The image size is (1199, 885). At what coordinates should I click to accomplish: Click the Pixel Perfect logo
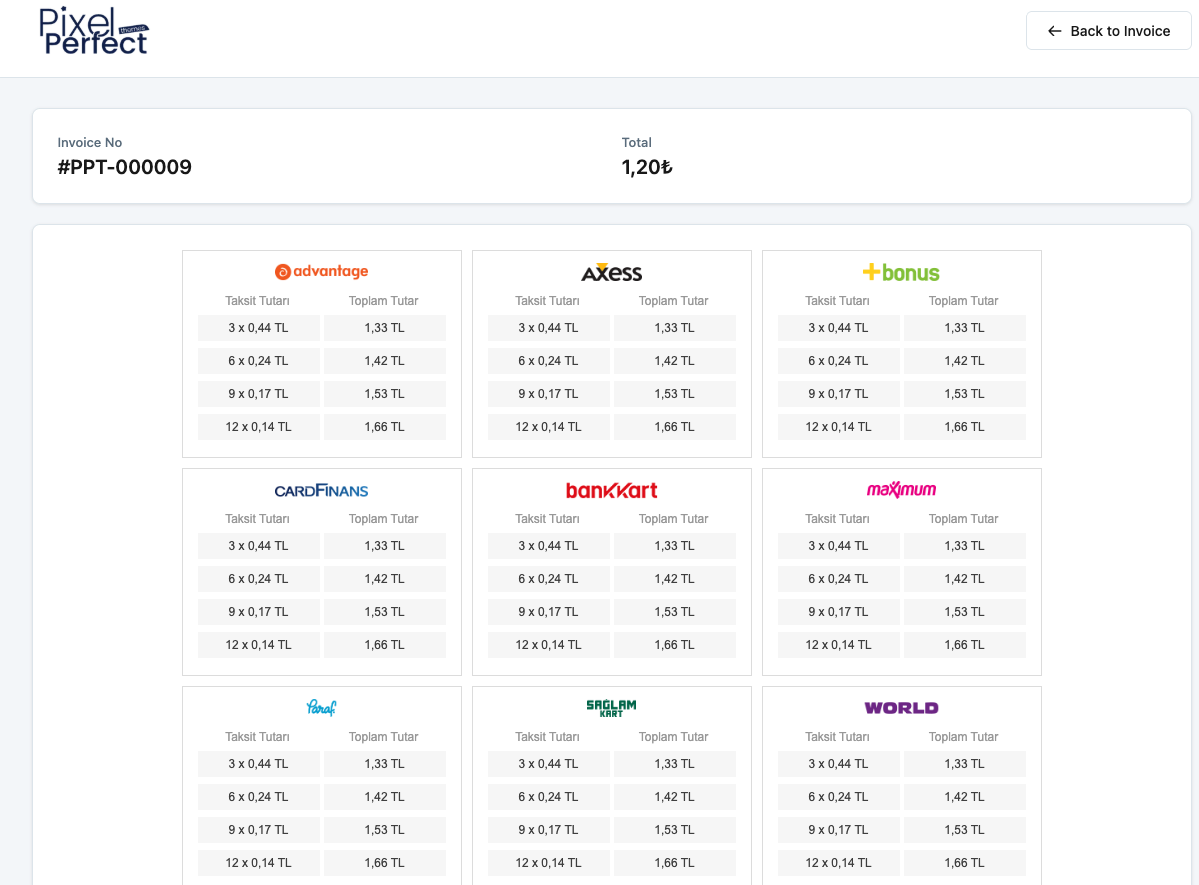point(94,32)
